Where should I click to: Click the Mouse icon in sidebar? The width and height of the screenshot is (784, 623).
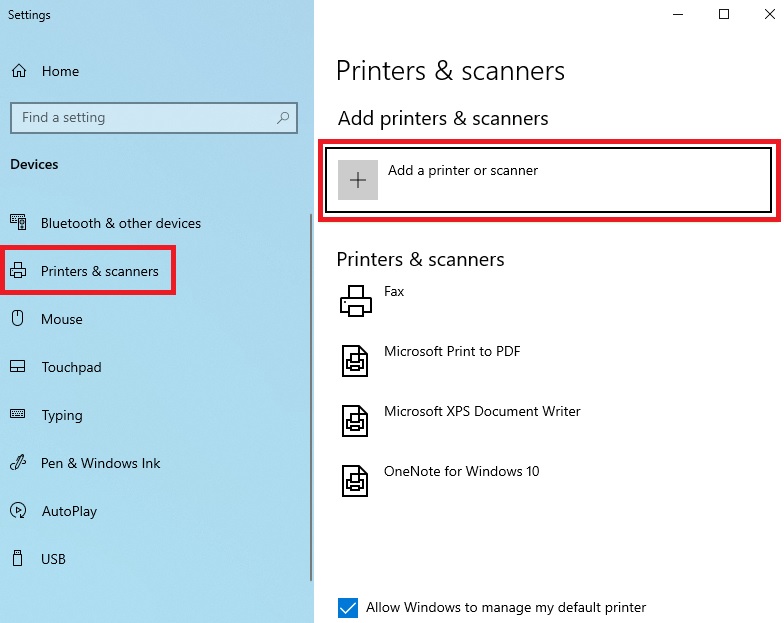[18, 319]
